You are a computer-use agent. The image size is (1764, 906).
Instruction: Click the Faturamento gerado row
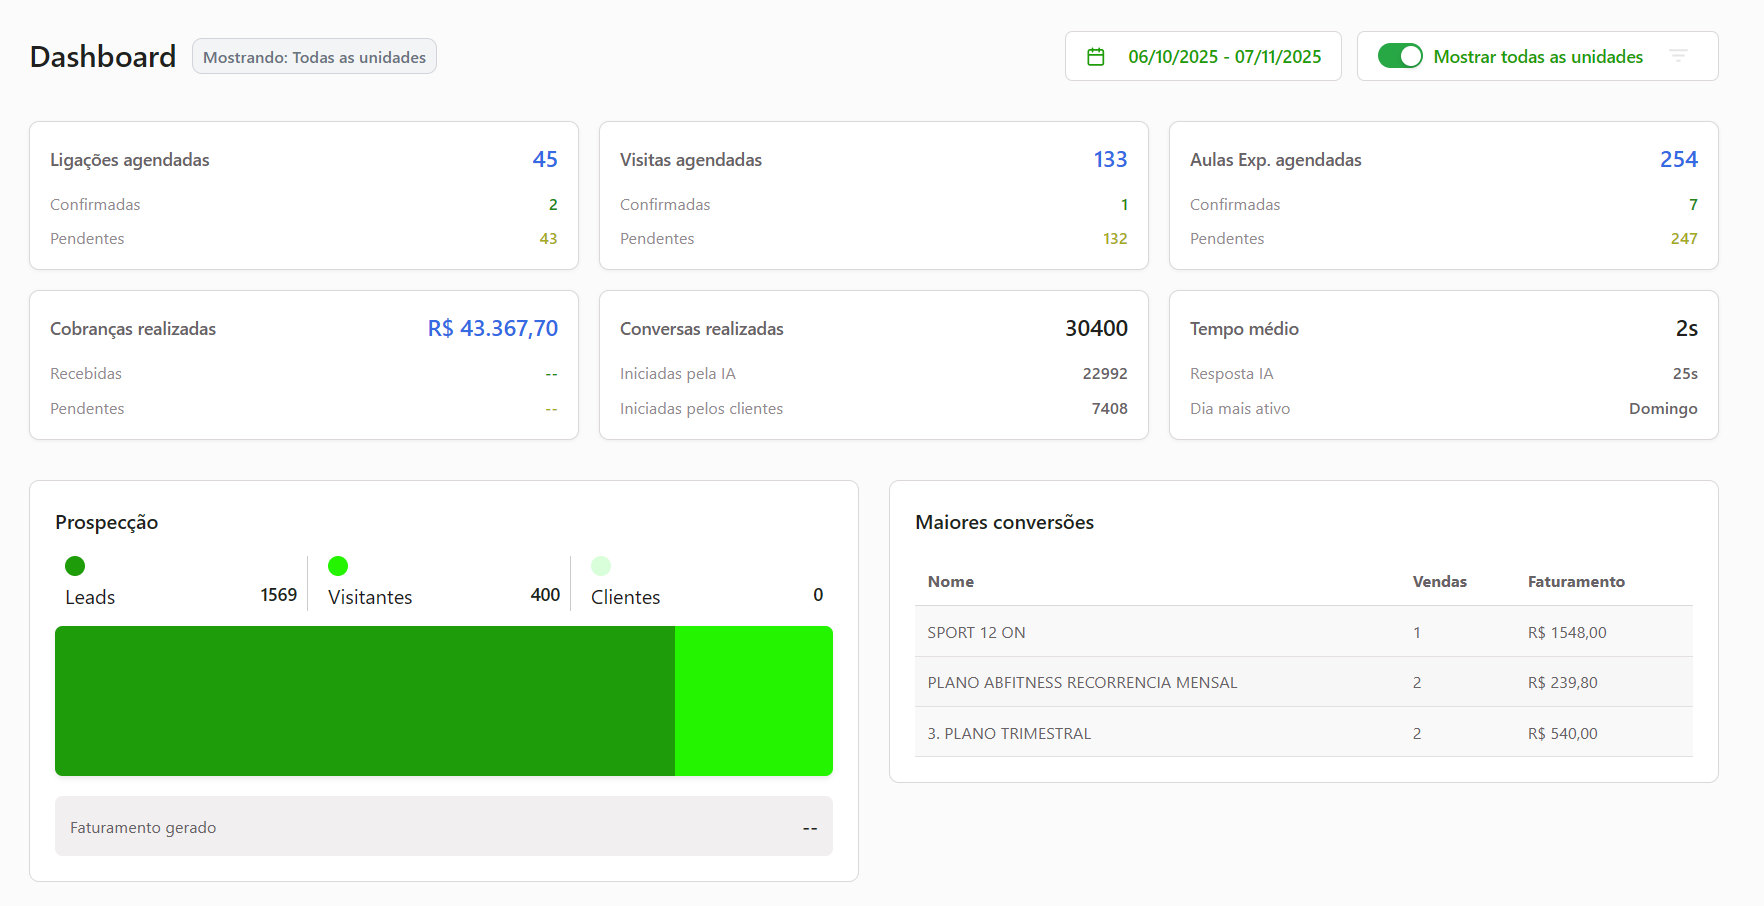pos(443,827)
